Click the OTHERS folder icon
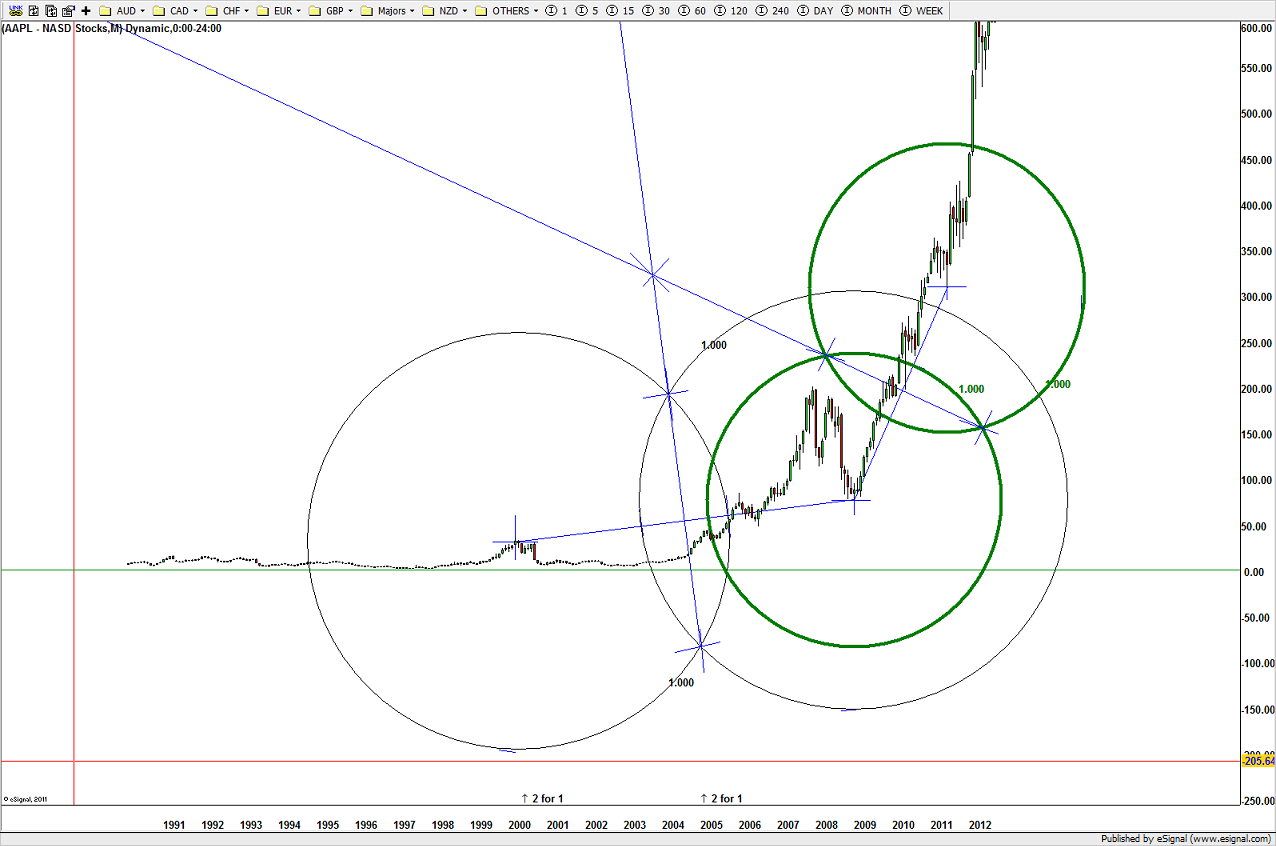Viewport: 1276px width, 846px height. click(x=481, y=10)
